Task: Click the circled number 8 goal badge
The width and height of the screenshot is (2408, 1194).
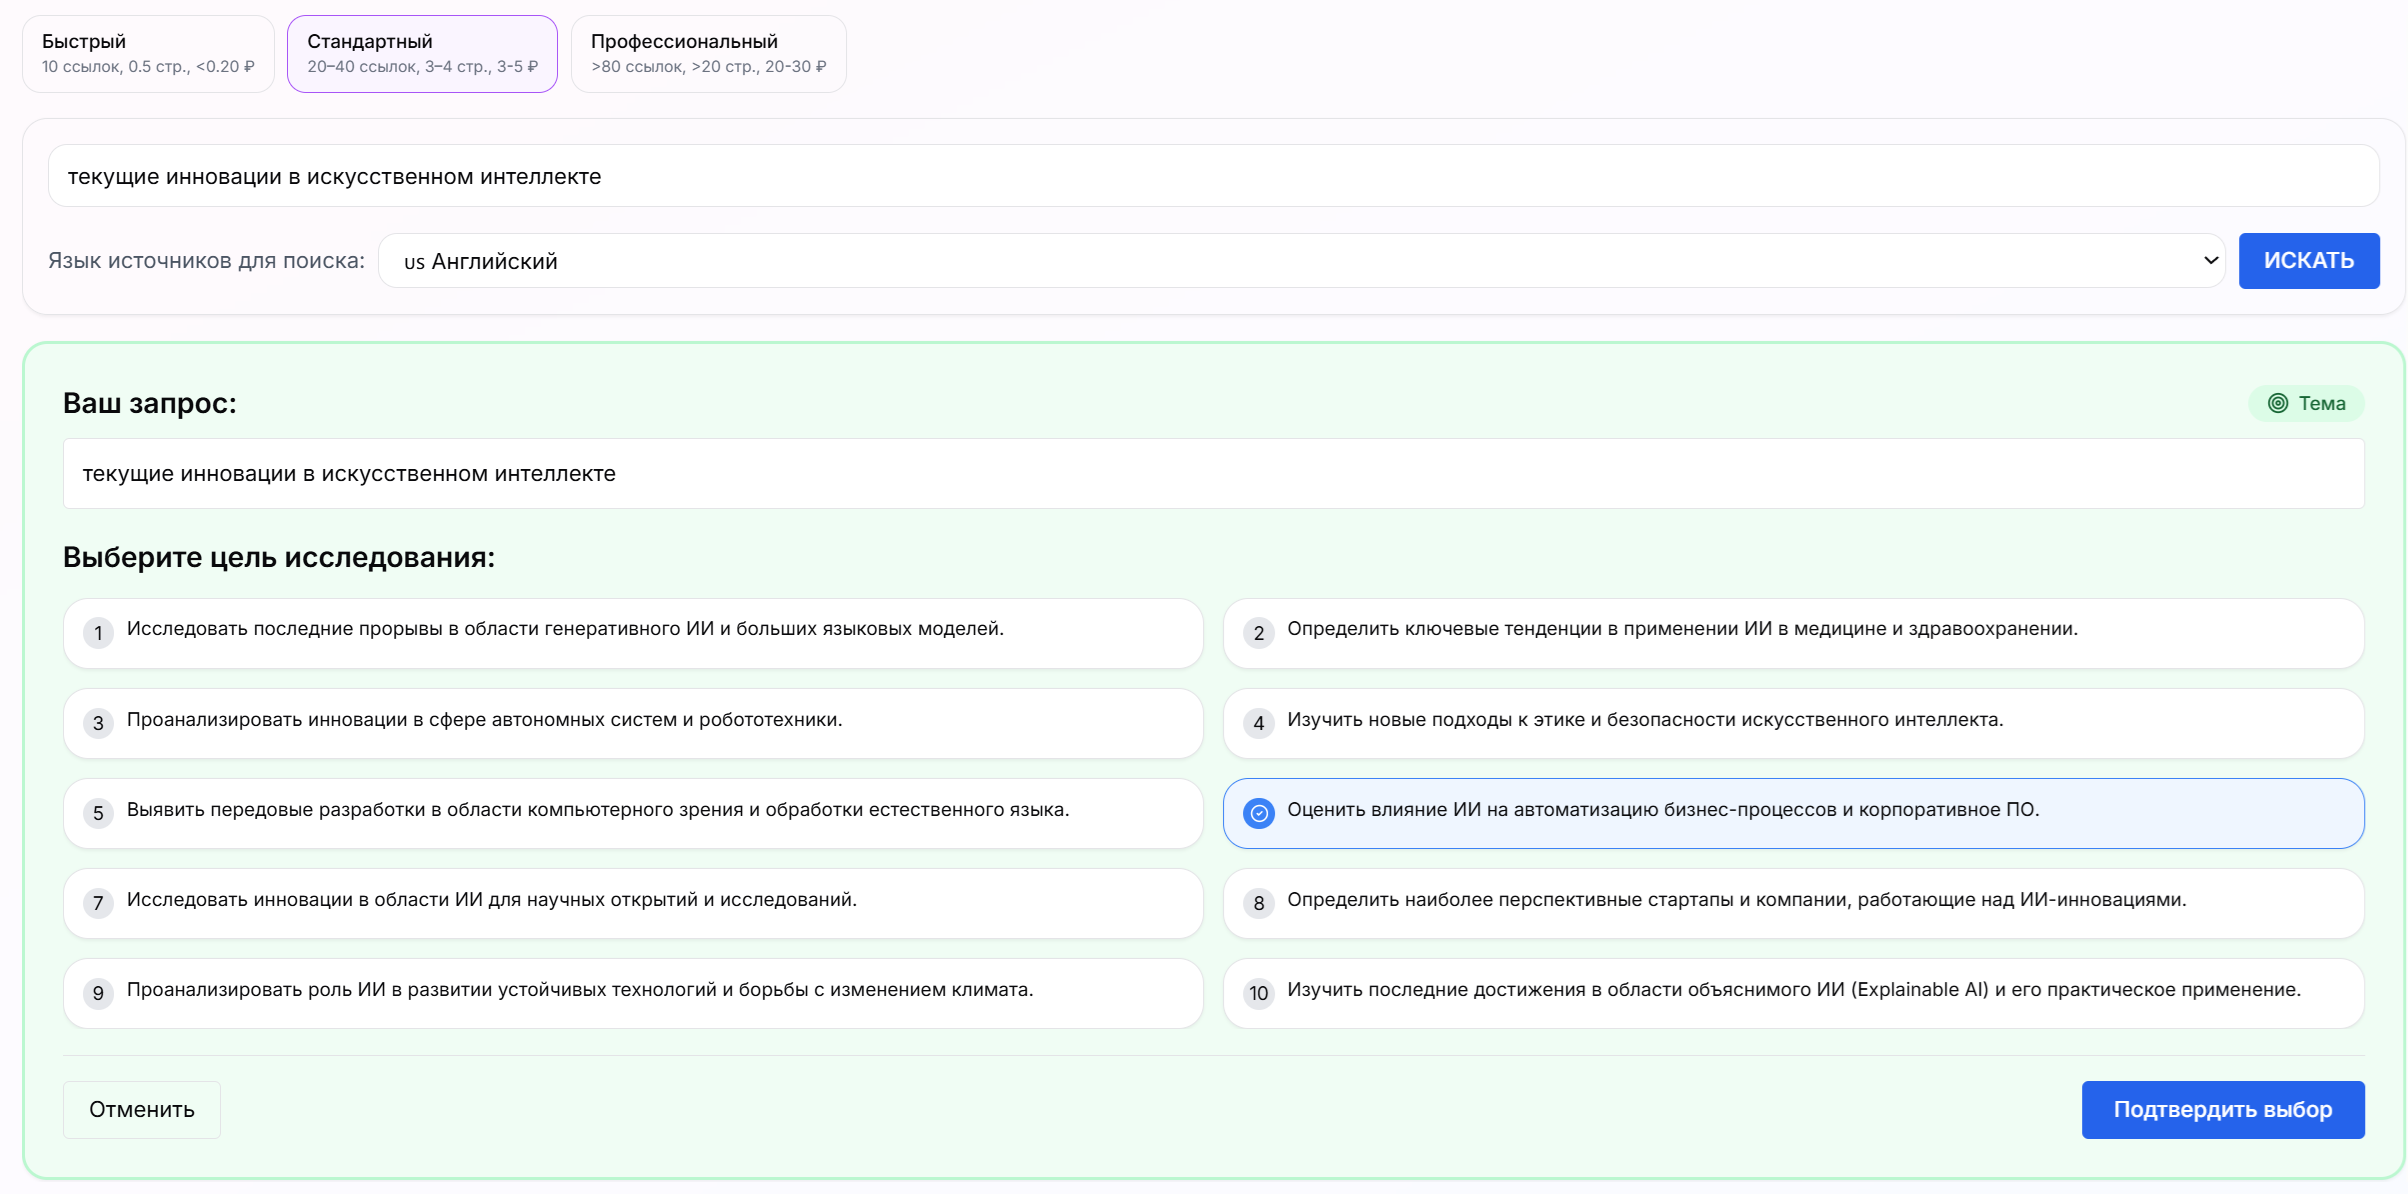Action: tap(1258, 903)
